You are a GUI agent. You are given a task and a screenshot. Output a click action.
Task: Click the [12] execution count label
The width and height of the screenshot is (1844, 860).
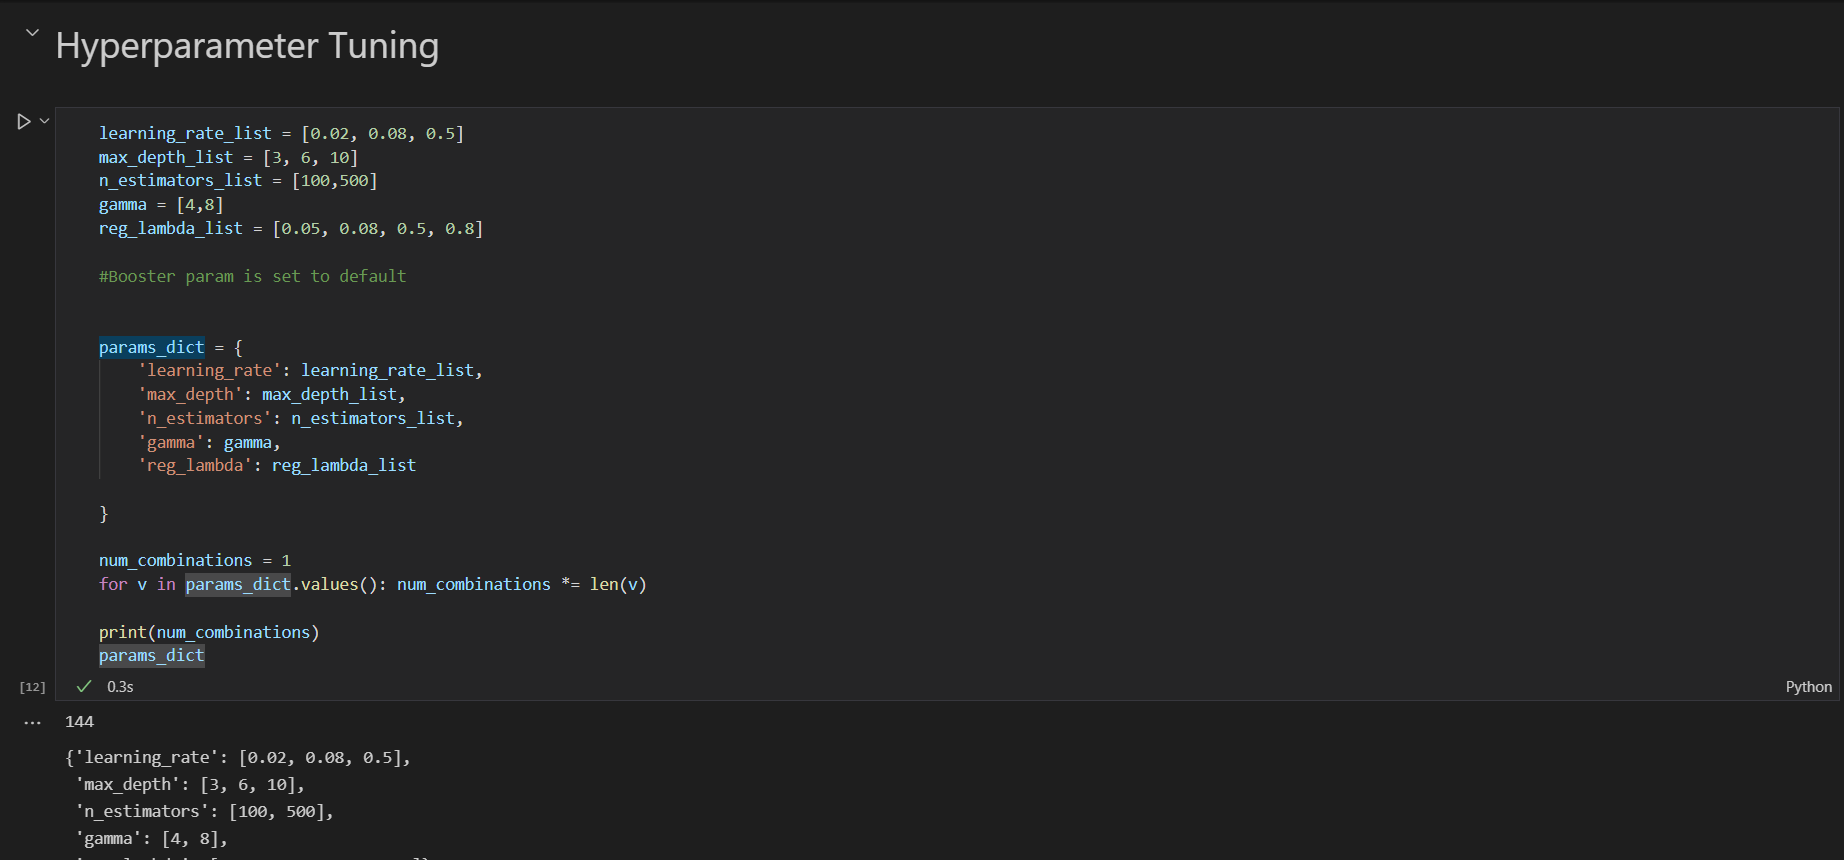tap(33, 687)
